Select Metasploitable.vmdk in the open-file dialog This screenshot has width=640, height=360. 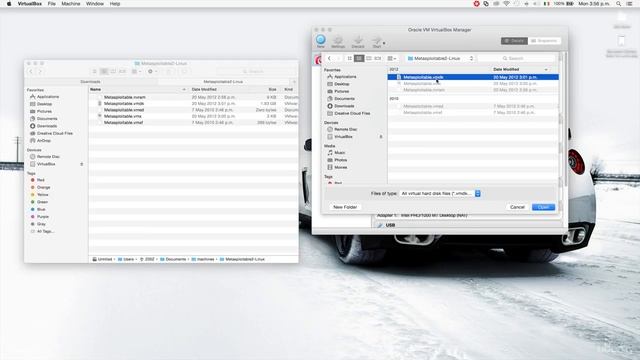coord(473,77)
